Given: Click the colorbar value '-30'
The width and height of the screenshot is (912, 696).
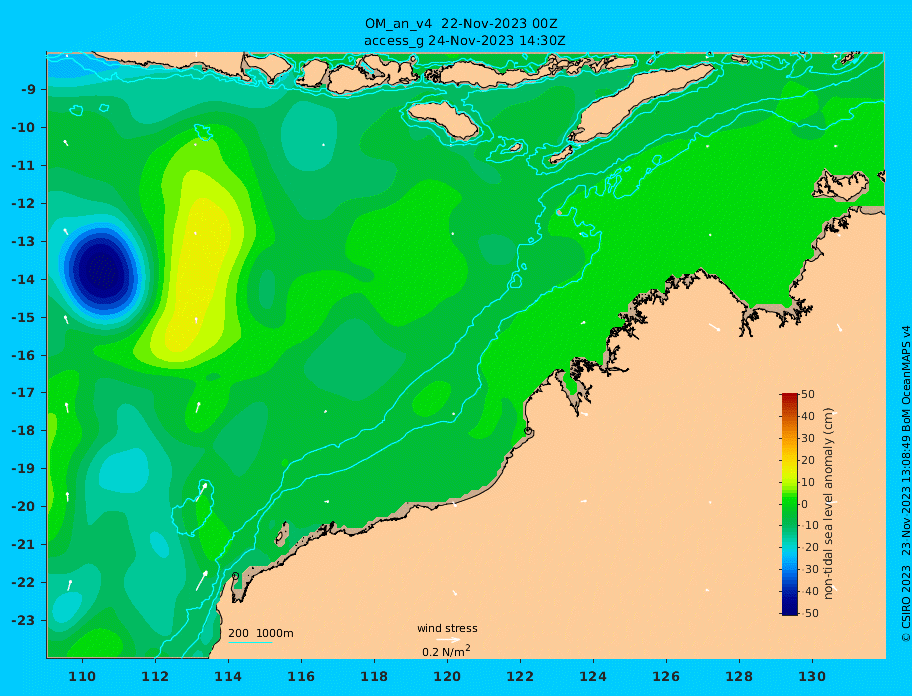Looking at the screenshot, I should 808,569.
